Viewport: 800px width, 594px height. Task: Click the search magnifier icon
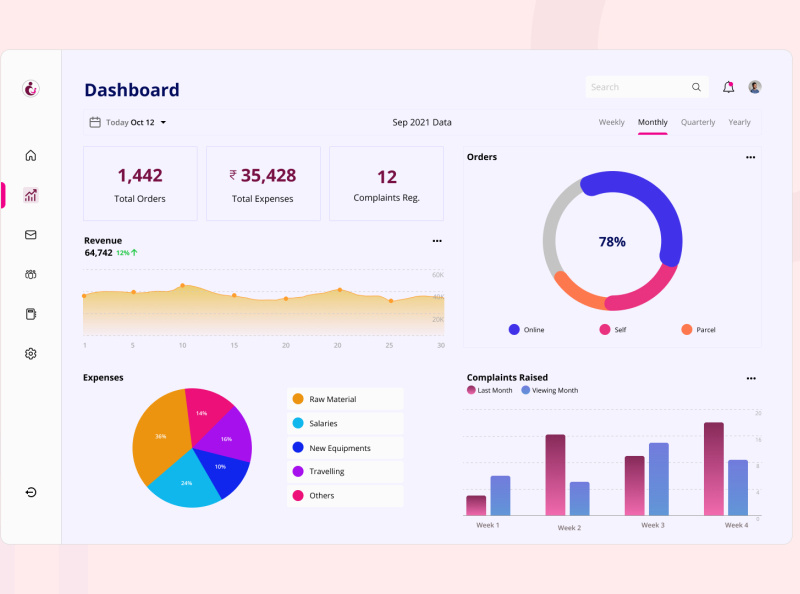696,87
